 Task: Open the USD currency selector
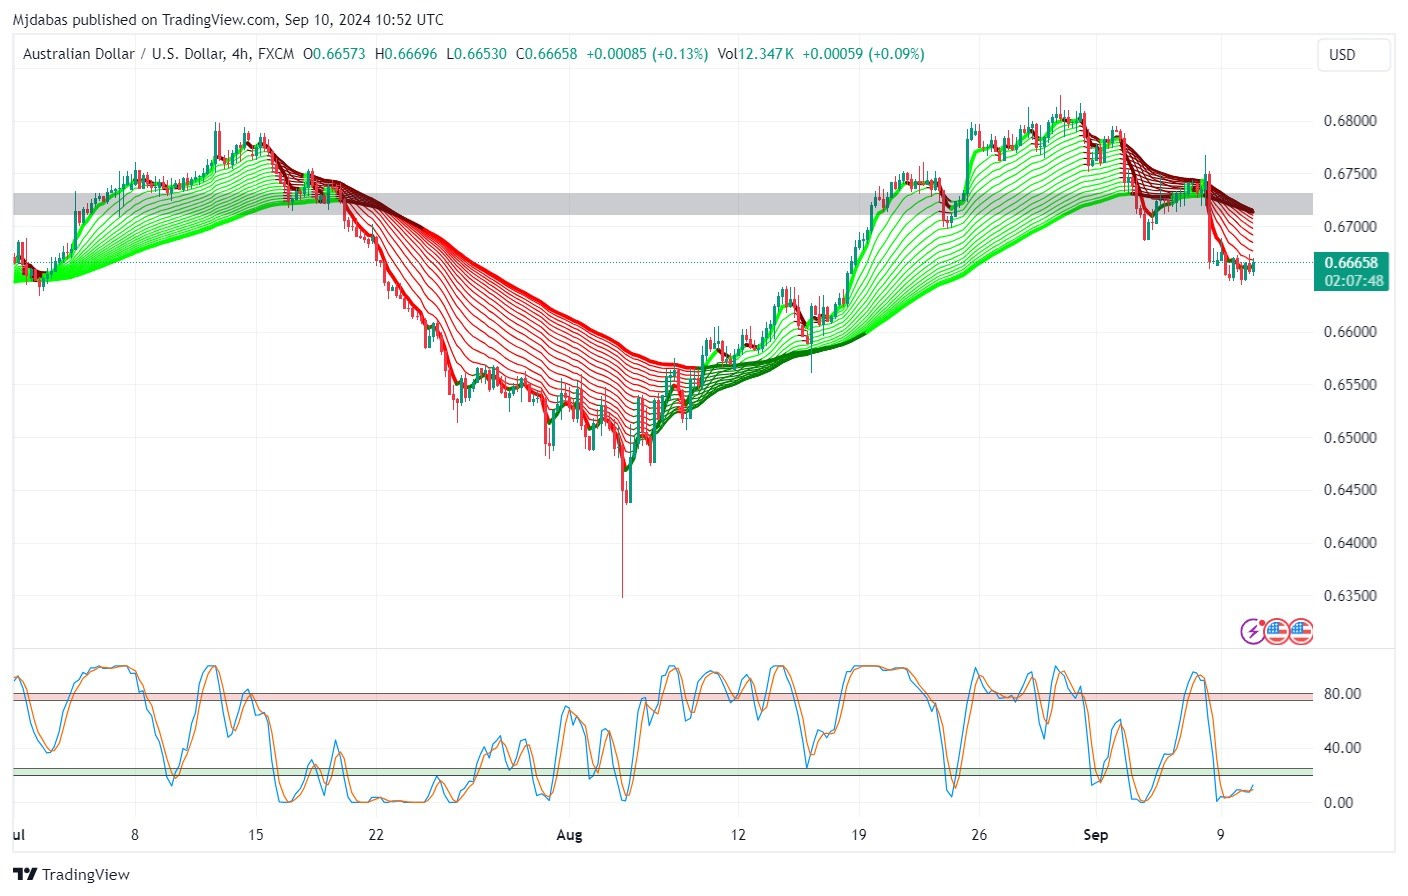coord(1353,55)
